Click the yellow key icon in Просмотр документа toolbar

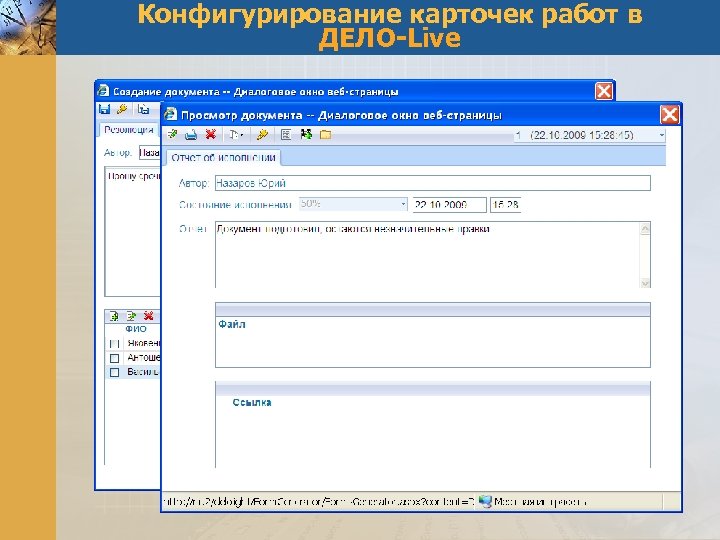(x=262, y=135)
